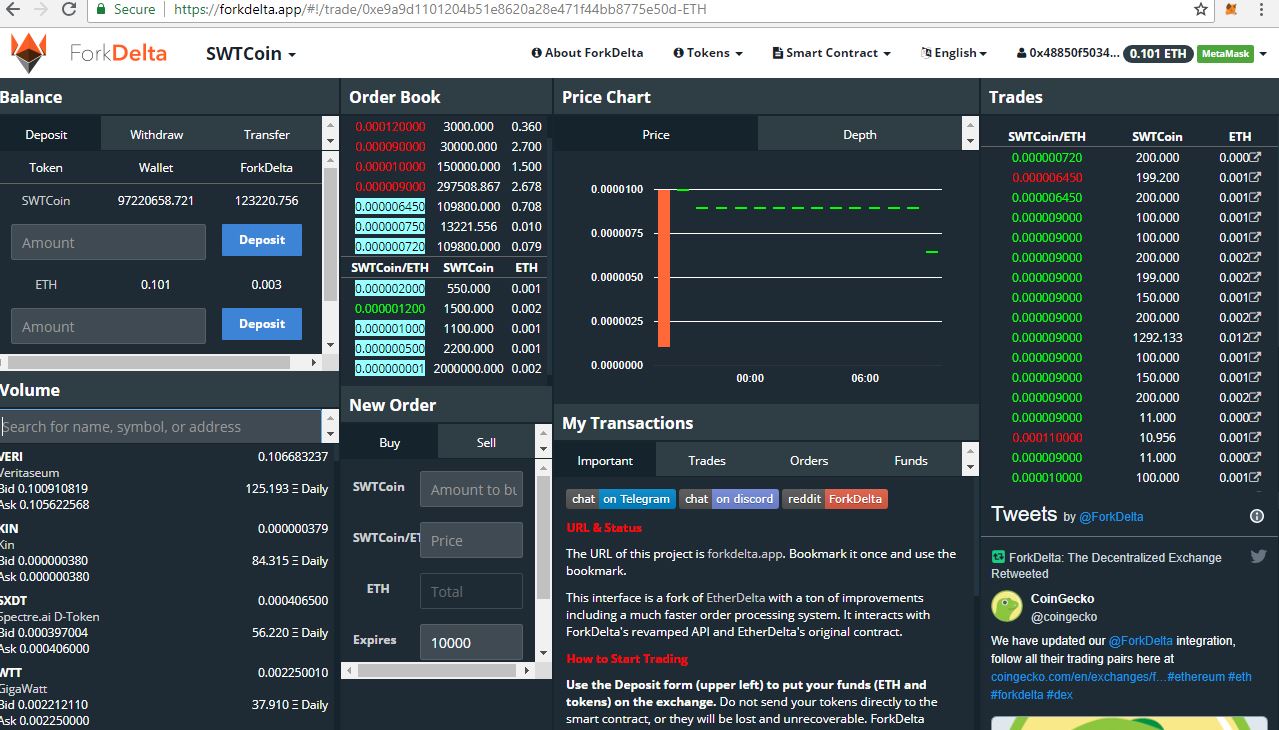Image resolution: width=1279 pixels, height=730 pixels.
Task: Bookmark this page with the star icon
Action: 1201,9
